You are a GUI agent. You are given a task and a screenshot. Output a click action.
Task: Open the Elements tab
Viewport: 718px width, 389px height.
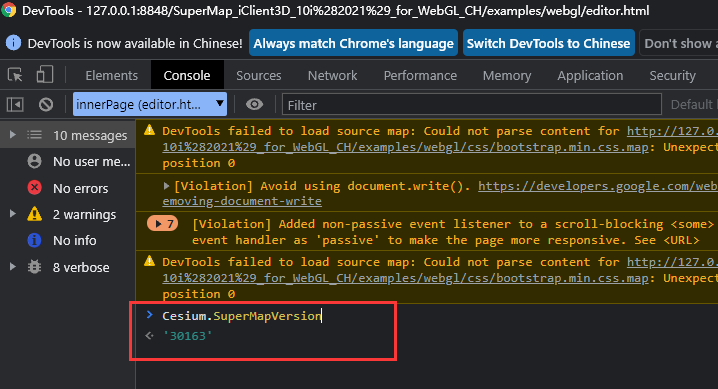coord(111,75)
